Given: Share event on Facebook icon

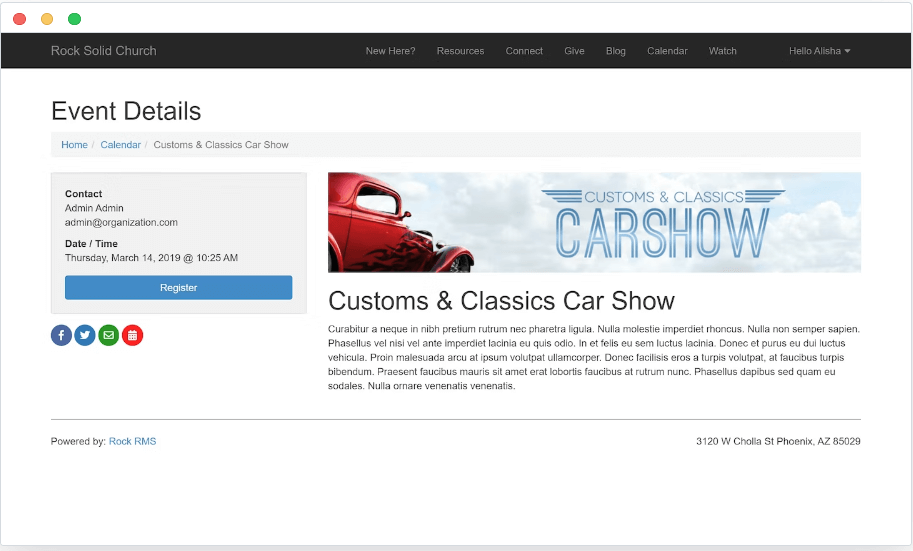Looking at the screenshot, I should tap(61, 336).
